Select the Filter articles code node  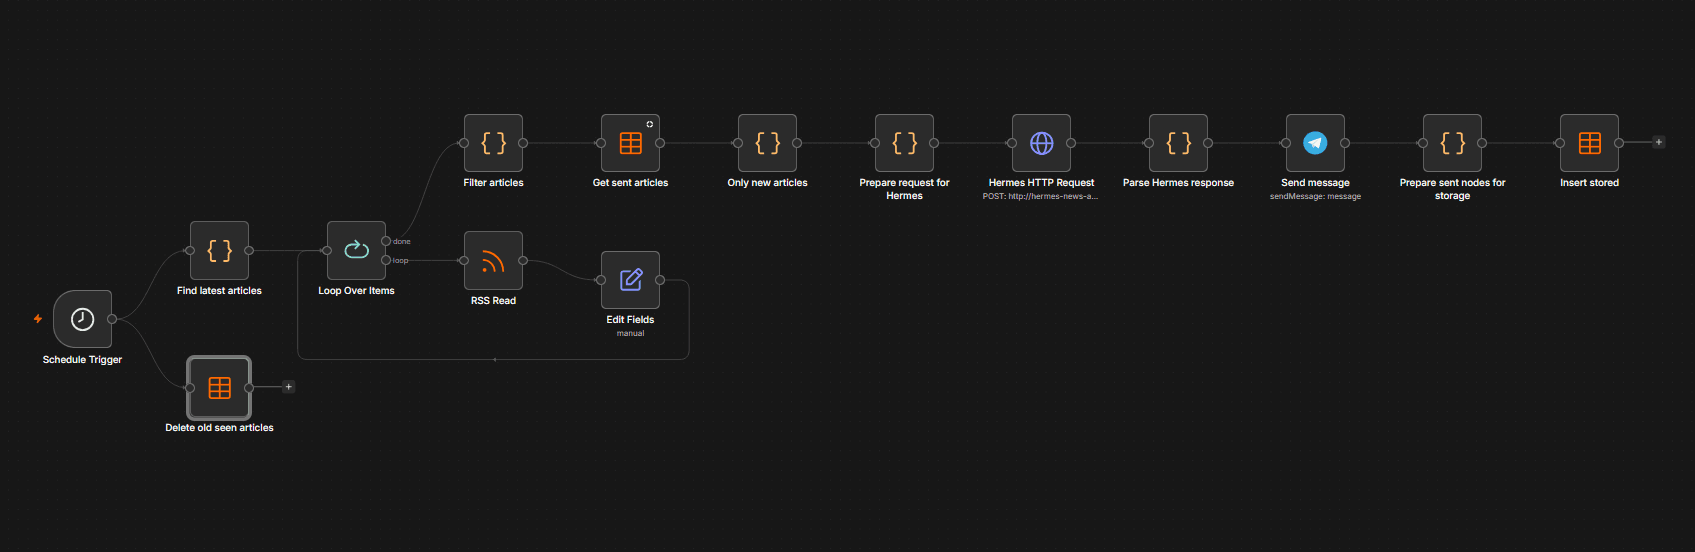tap(493, 143)
